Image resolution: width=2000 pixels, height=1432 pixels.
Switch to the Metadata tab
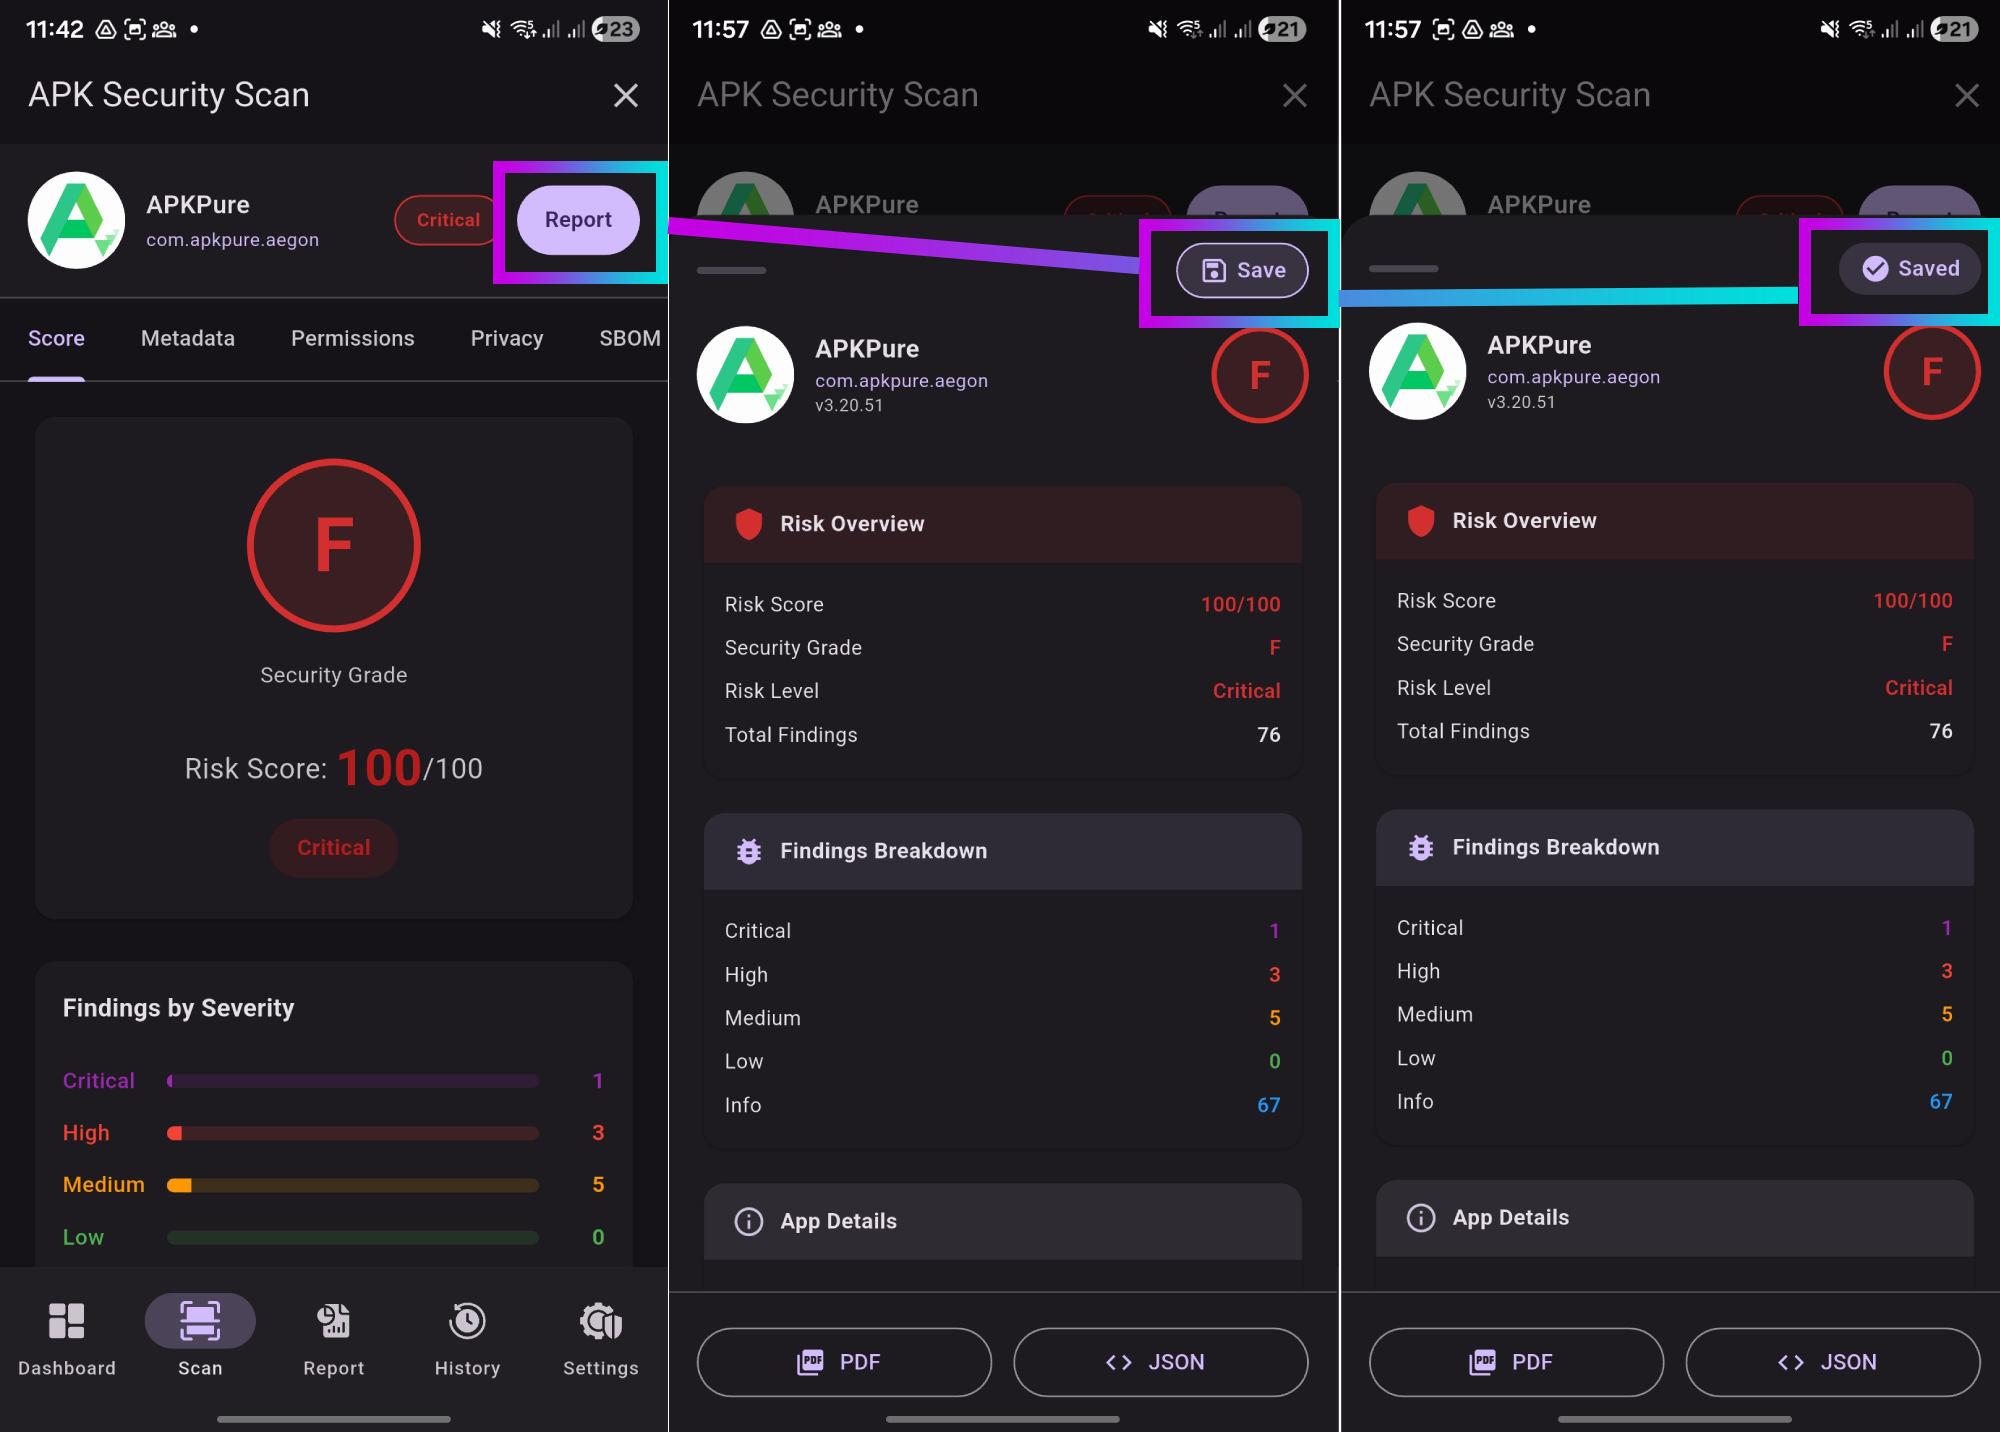188,339
